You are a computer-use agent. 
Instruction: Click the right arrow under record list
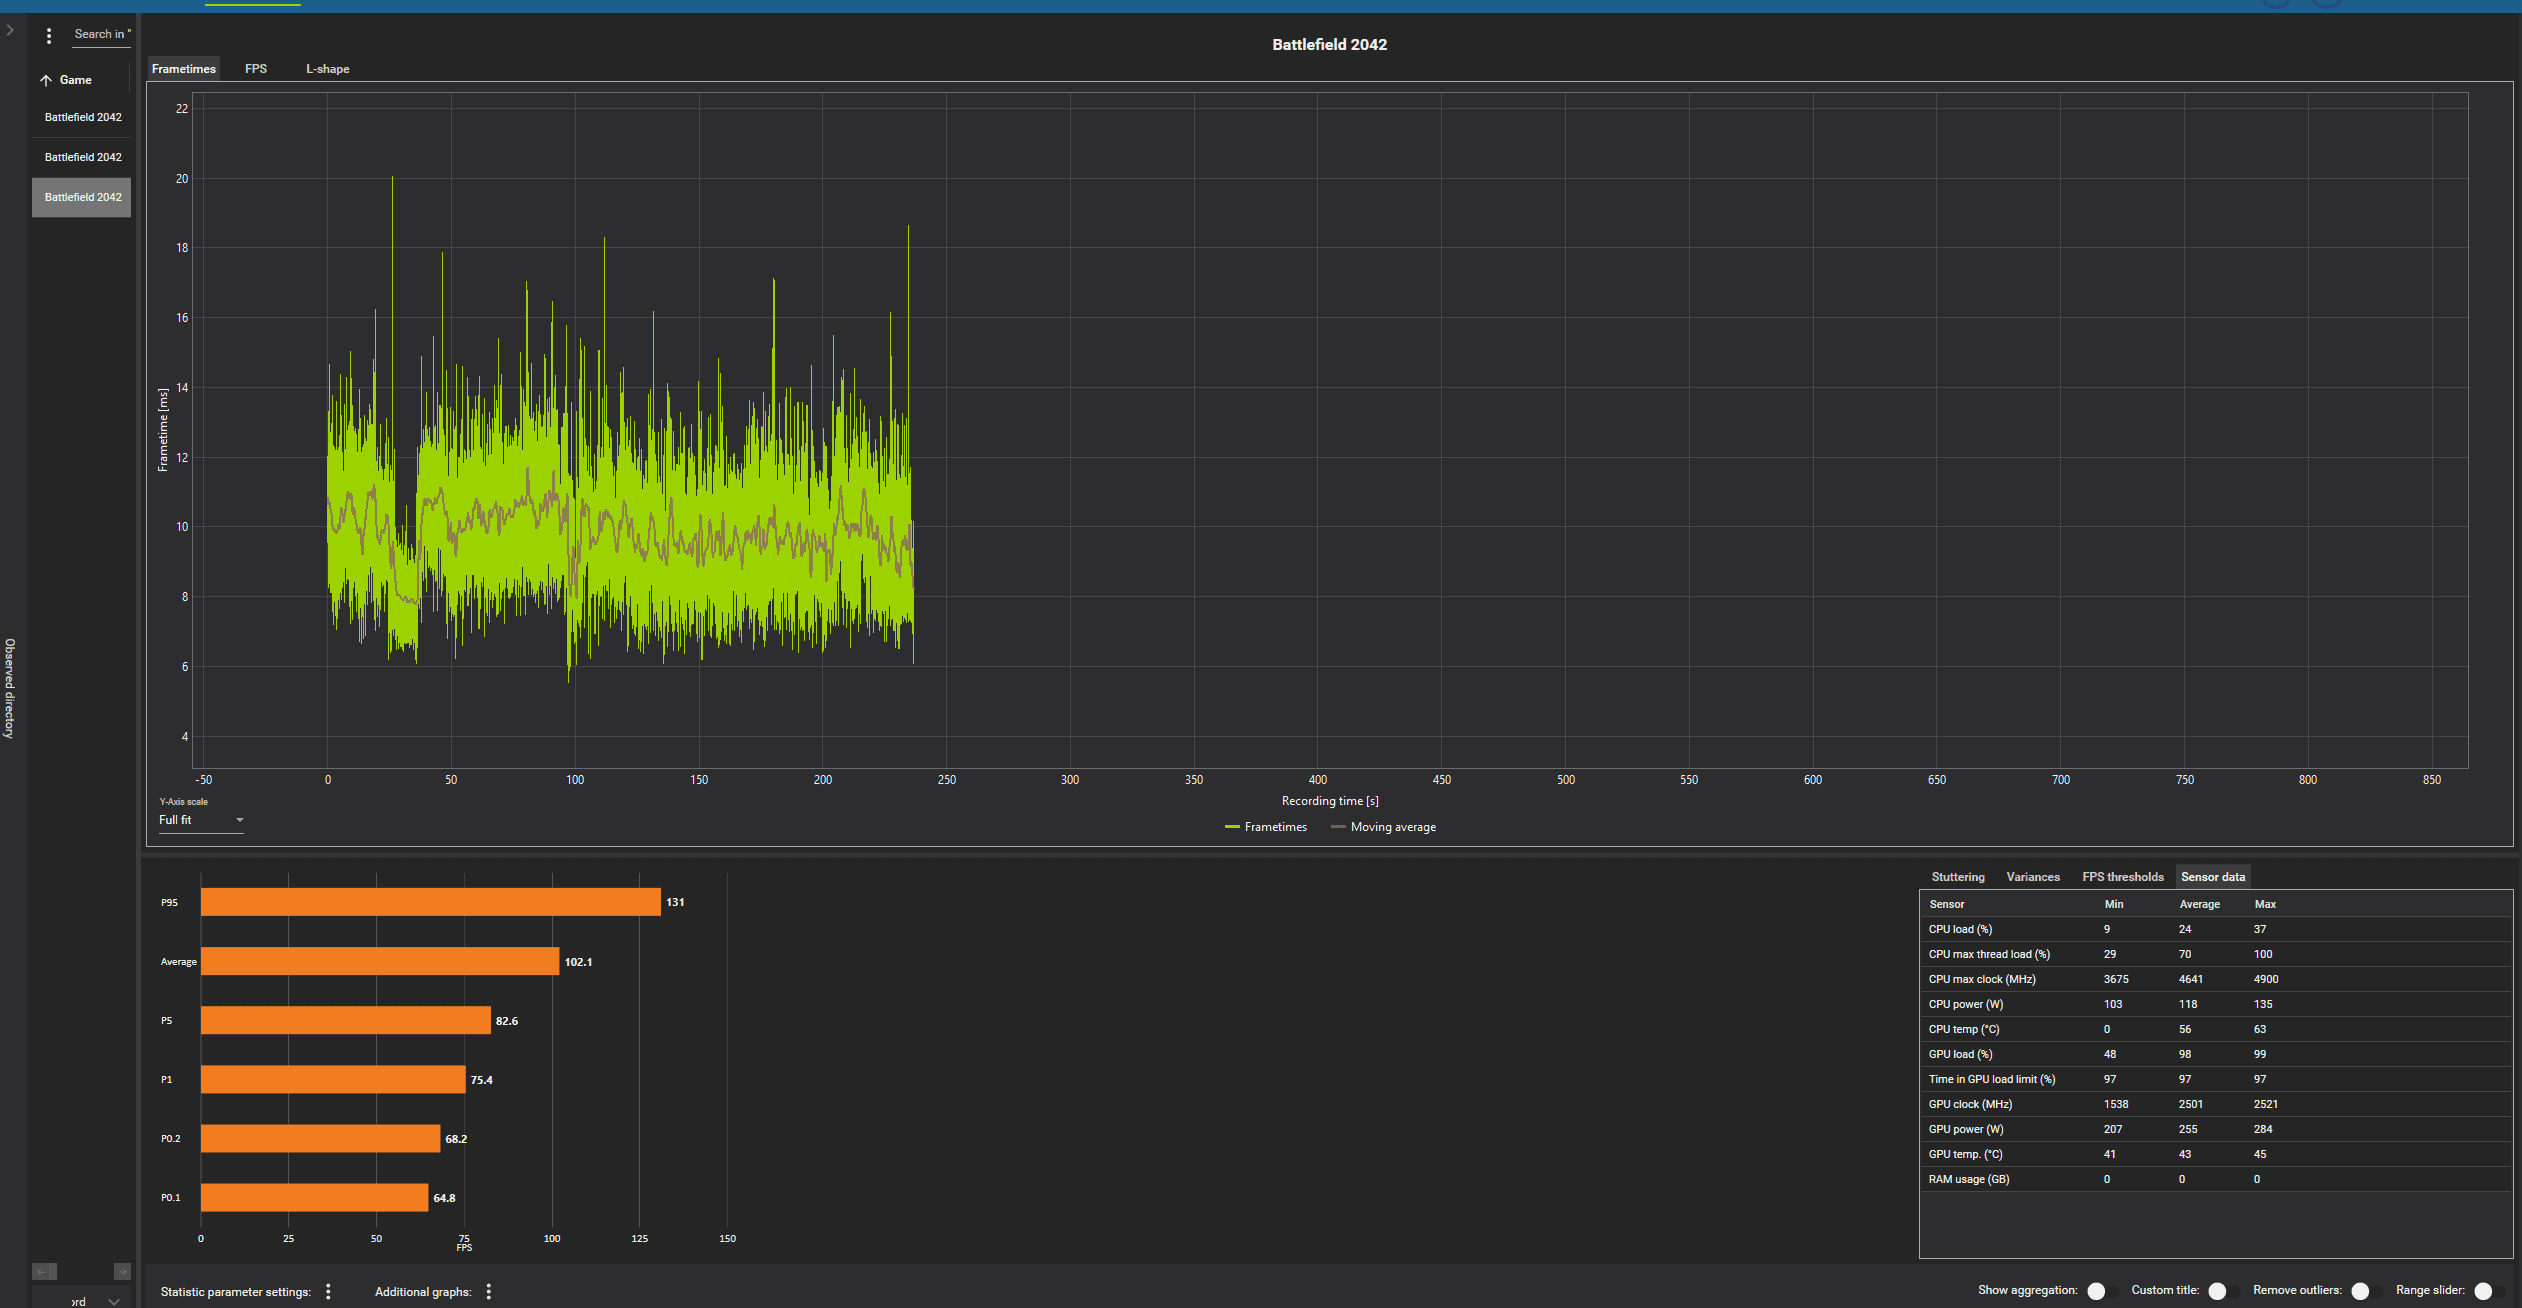(122, 1272)
